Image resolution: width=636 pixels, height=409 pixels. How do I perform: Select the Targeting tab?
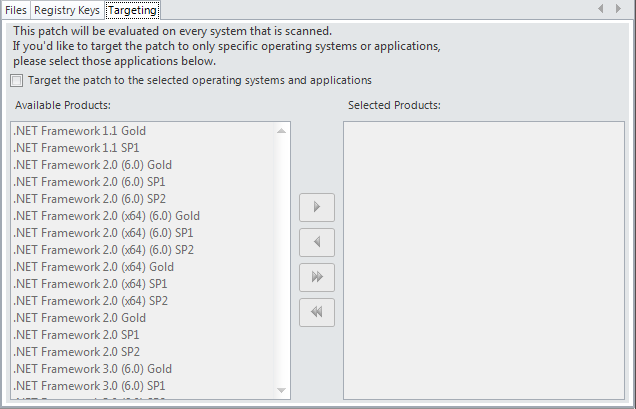pos(133,10)
